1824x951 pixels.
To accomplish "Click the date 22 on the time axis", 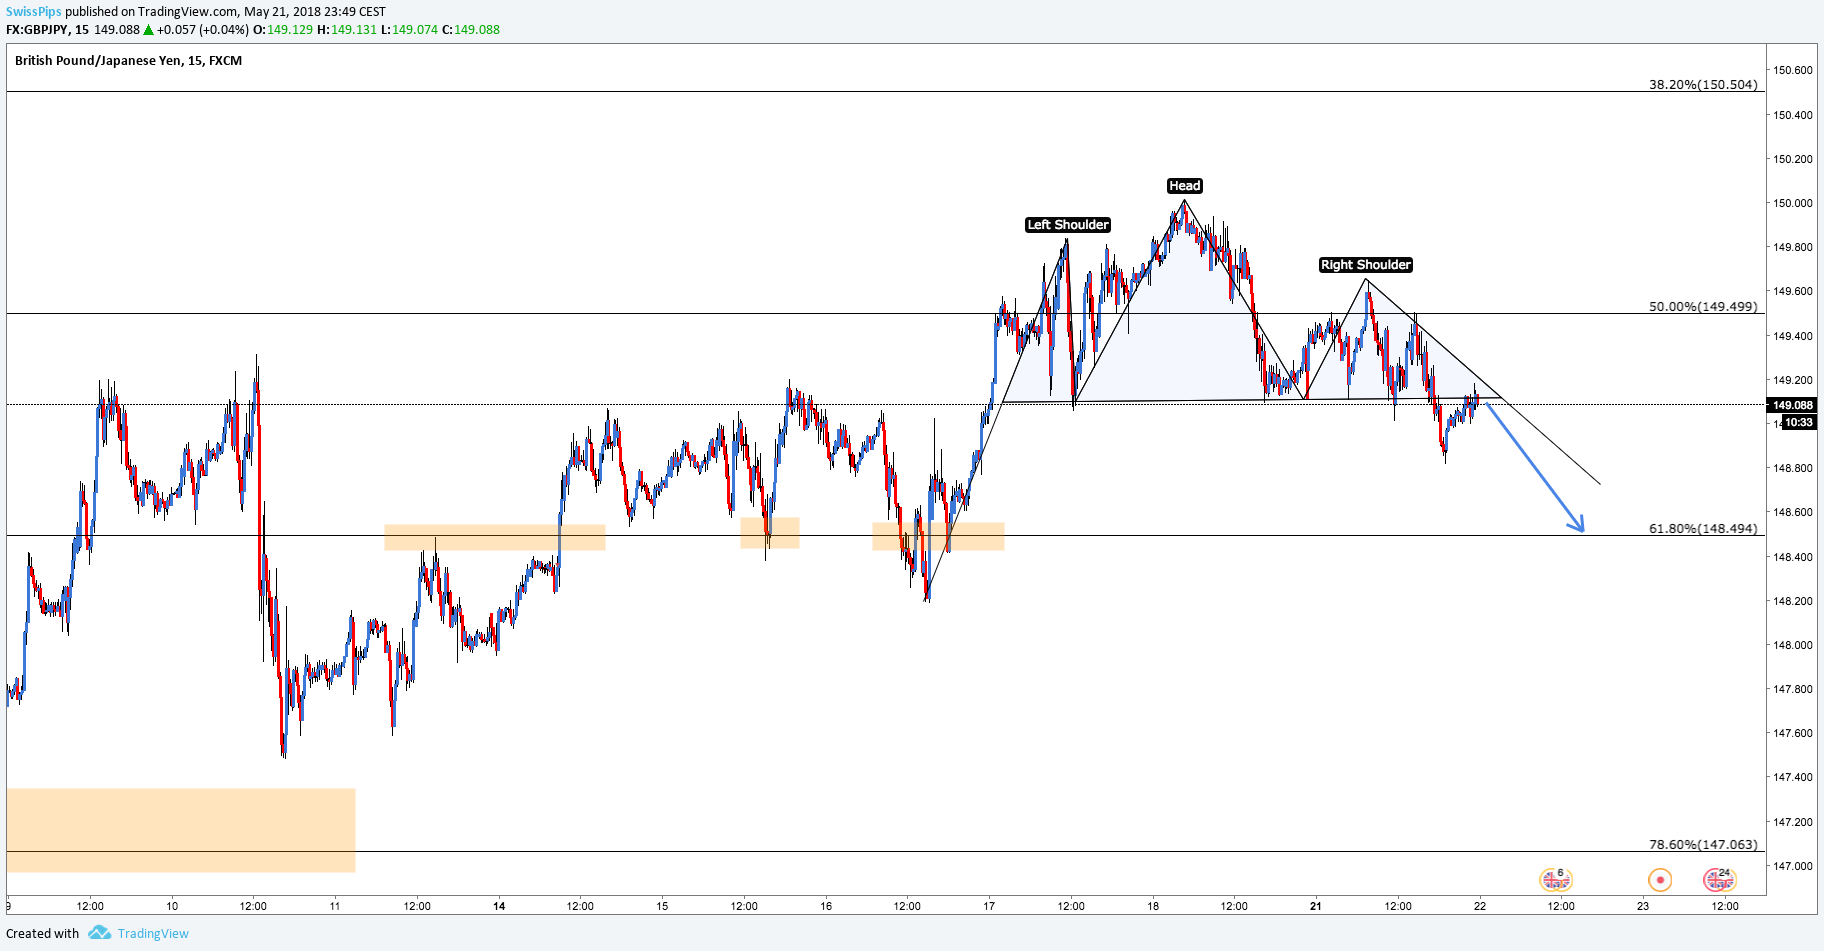I will point(1480,906).
